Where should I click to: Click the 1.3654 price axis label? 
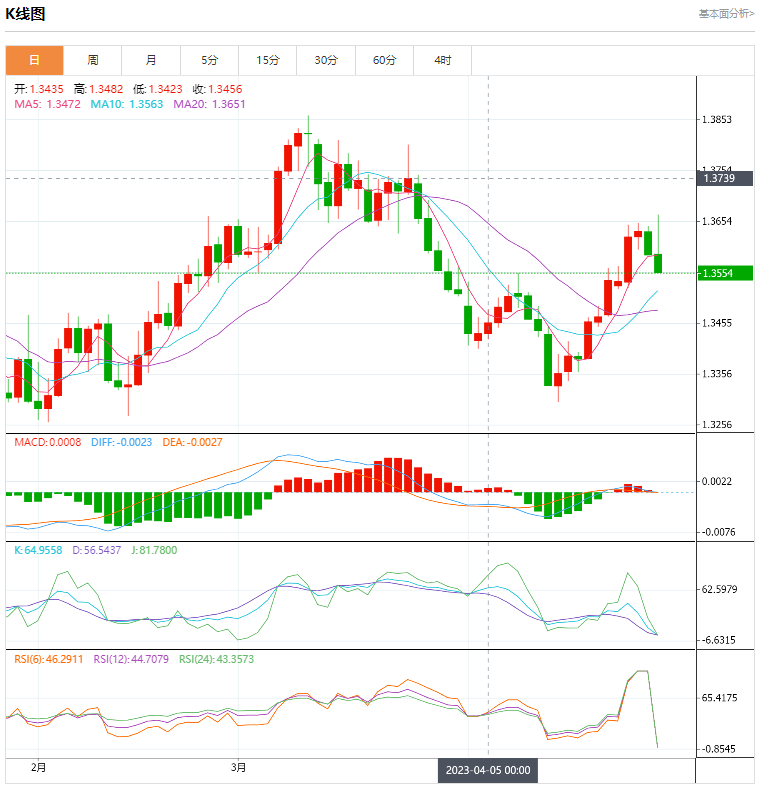717,221
